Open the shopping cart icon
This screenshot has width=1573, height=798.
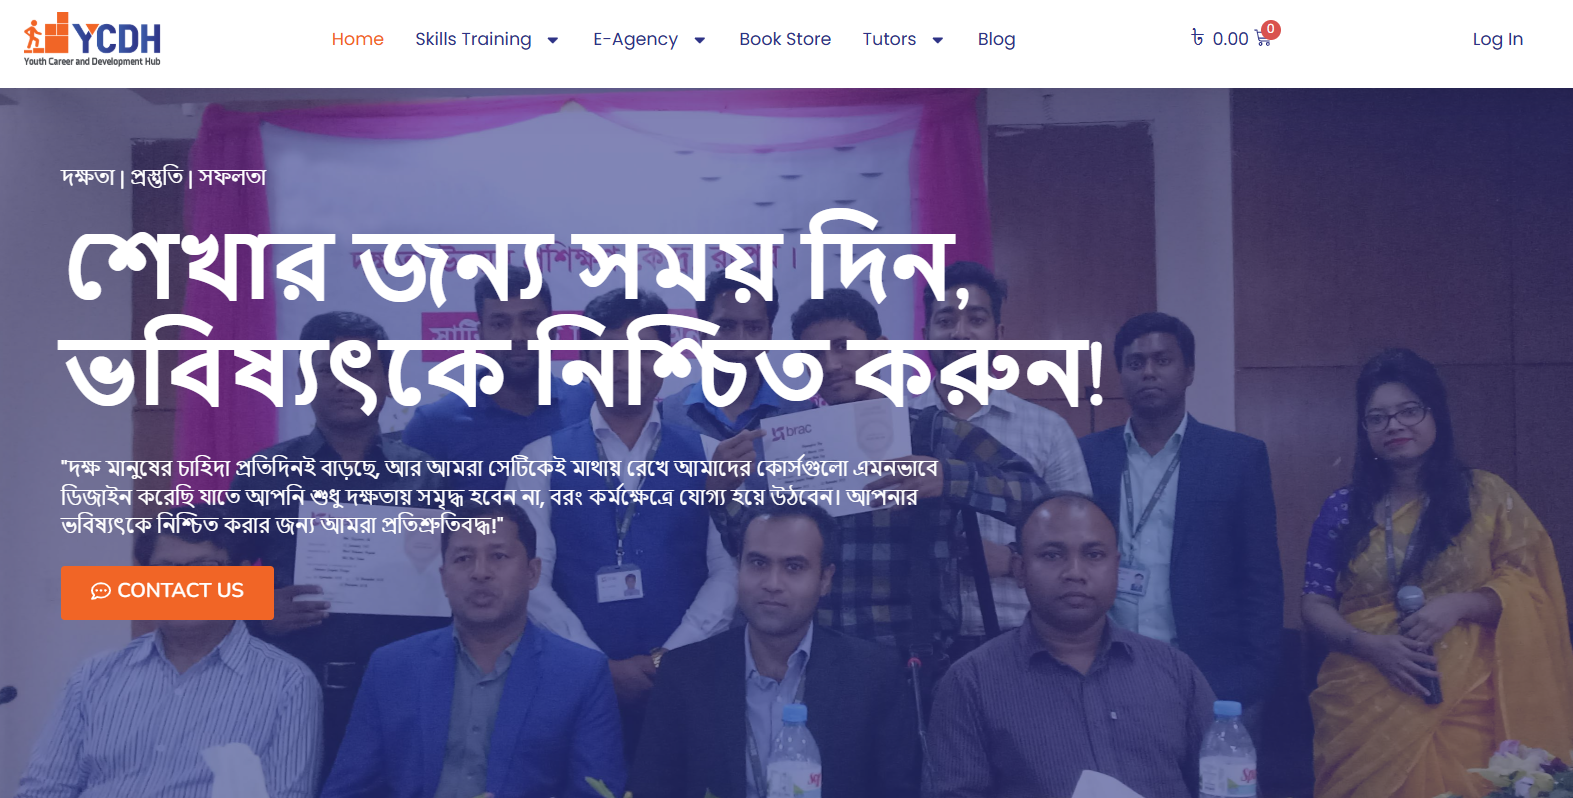pyautogui.click(x=1262, y=40)
